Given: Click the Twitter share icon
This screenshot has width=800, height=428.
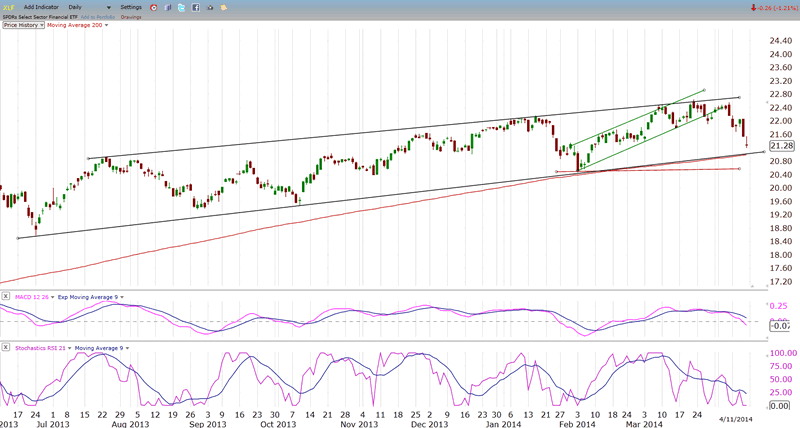Looking at the screenshot, I should pos(181,6).
